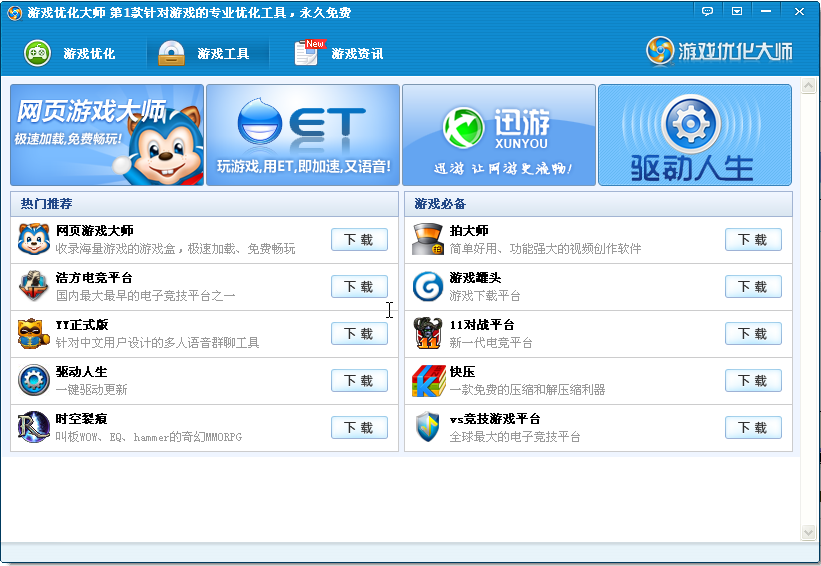Click the vs竞技游戏平台 shield icon
Viewport: 821px width, 566px height.
click(428, 427)
